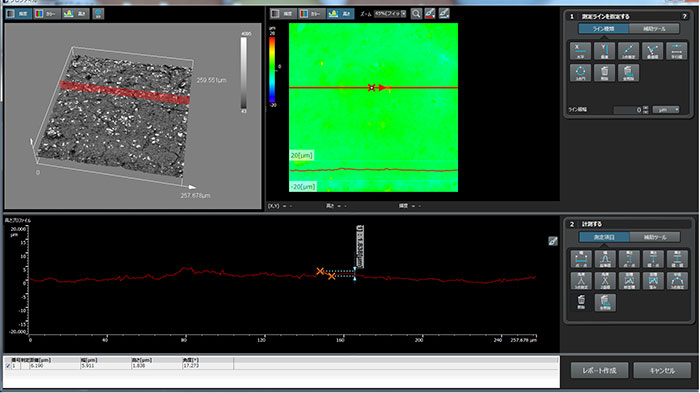Switch to line type tab
The width and height of the screenshot is (700, 393).
pyautogui.click(x=604, y=29)
